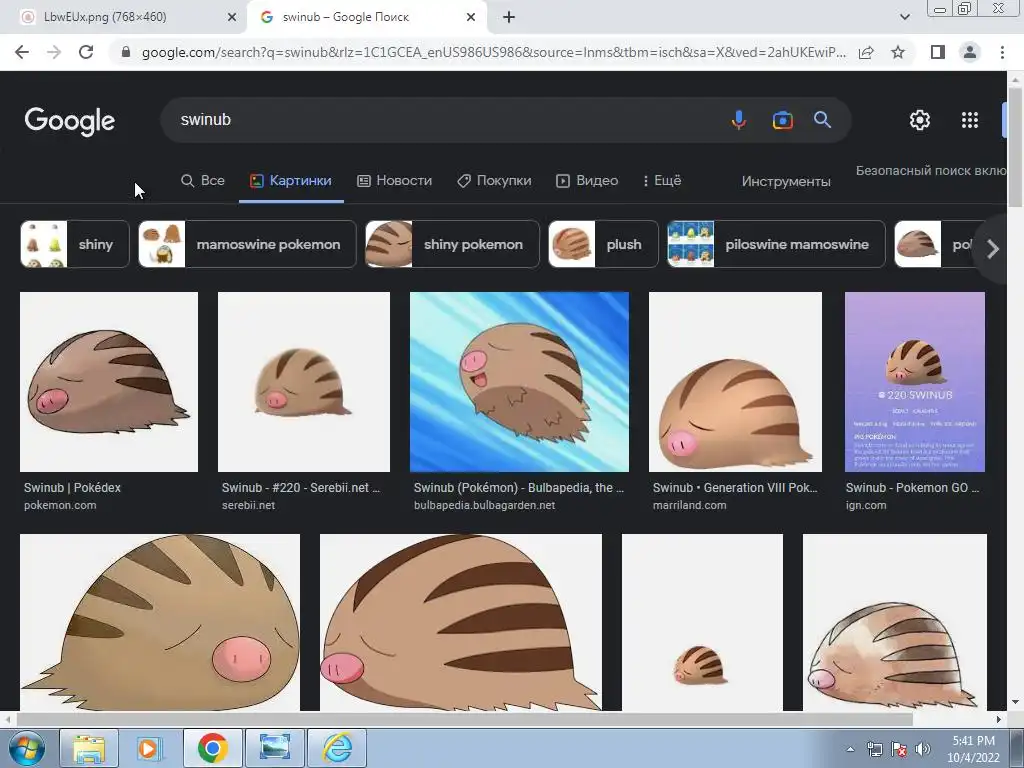Close the swinub Google search tab
Screen dimensions: 1024x768
click(x=470, y=17)
